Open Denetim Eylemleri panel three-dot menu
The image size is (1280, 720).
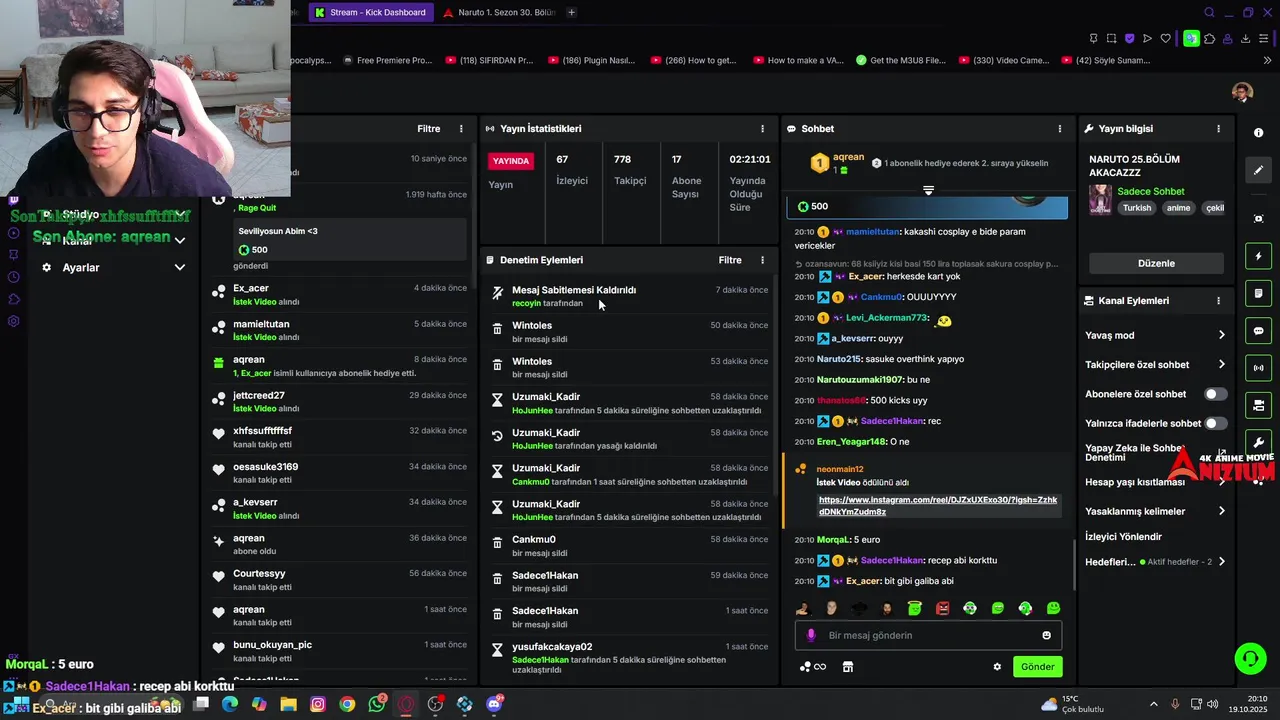762,260
